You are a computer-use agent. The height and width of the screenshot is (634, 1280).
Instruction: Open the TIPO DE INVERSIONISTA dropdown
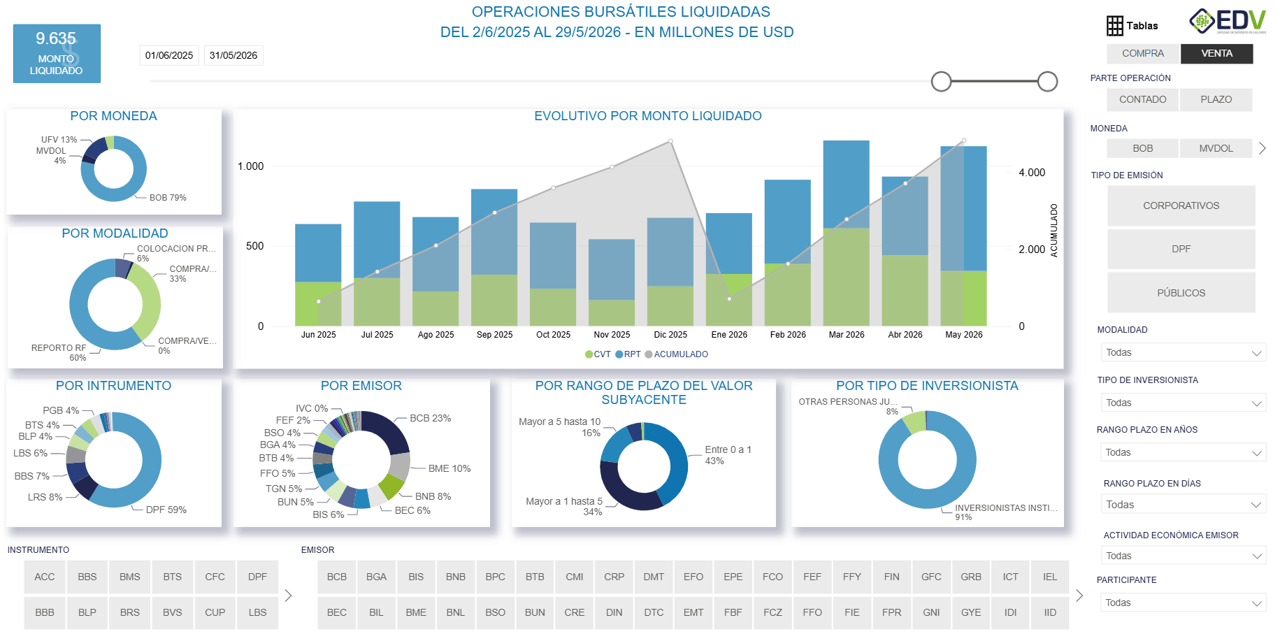(x=1183, y=402)
